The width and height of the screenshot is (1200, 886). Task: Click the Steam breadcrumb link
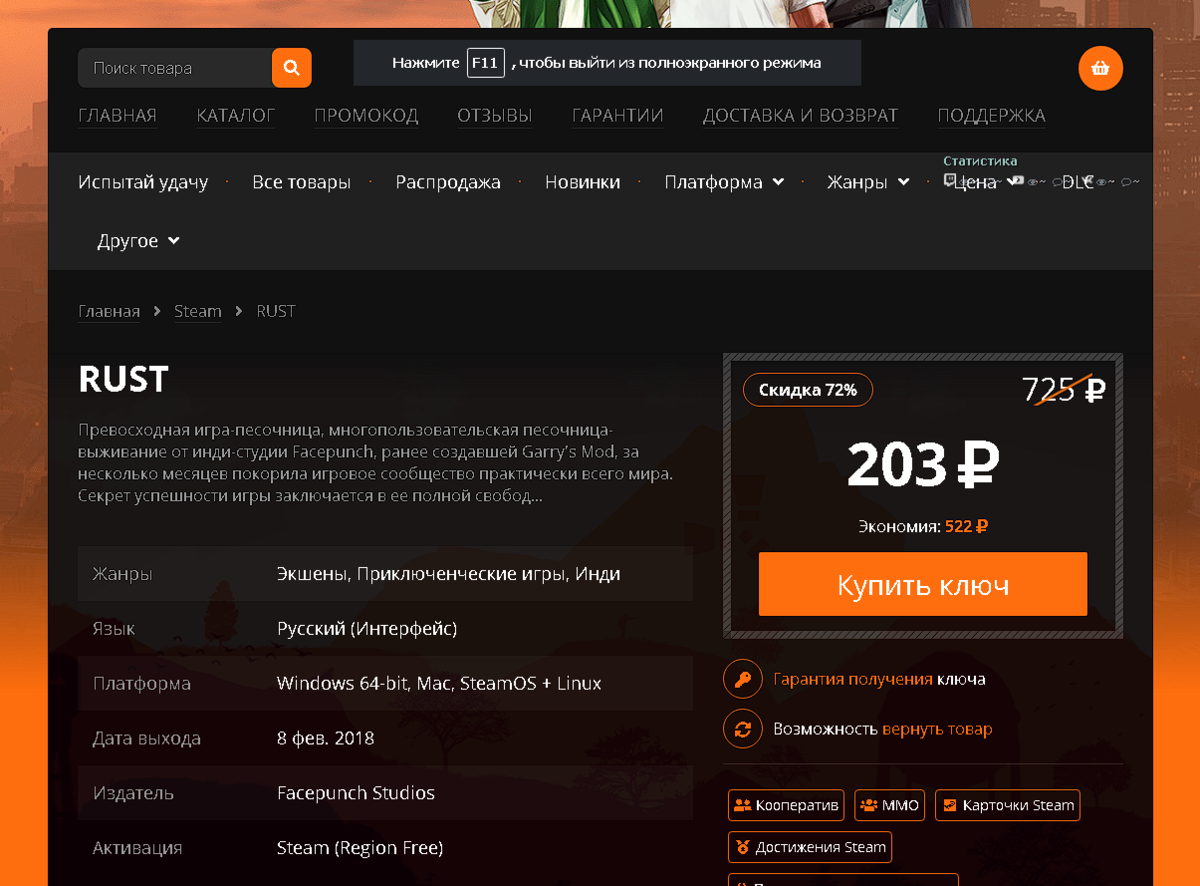198,311
